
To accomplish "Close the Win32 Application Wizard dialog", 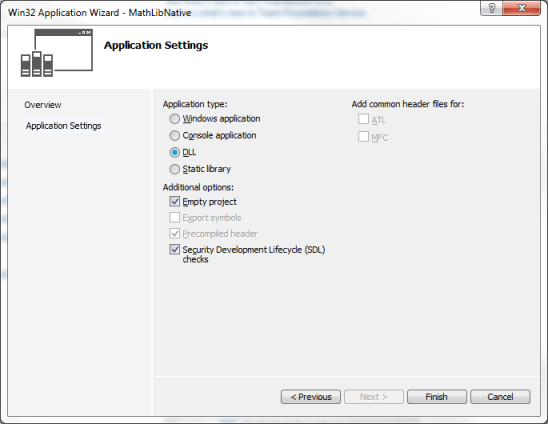I will (x=521, y=8).
